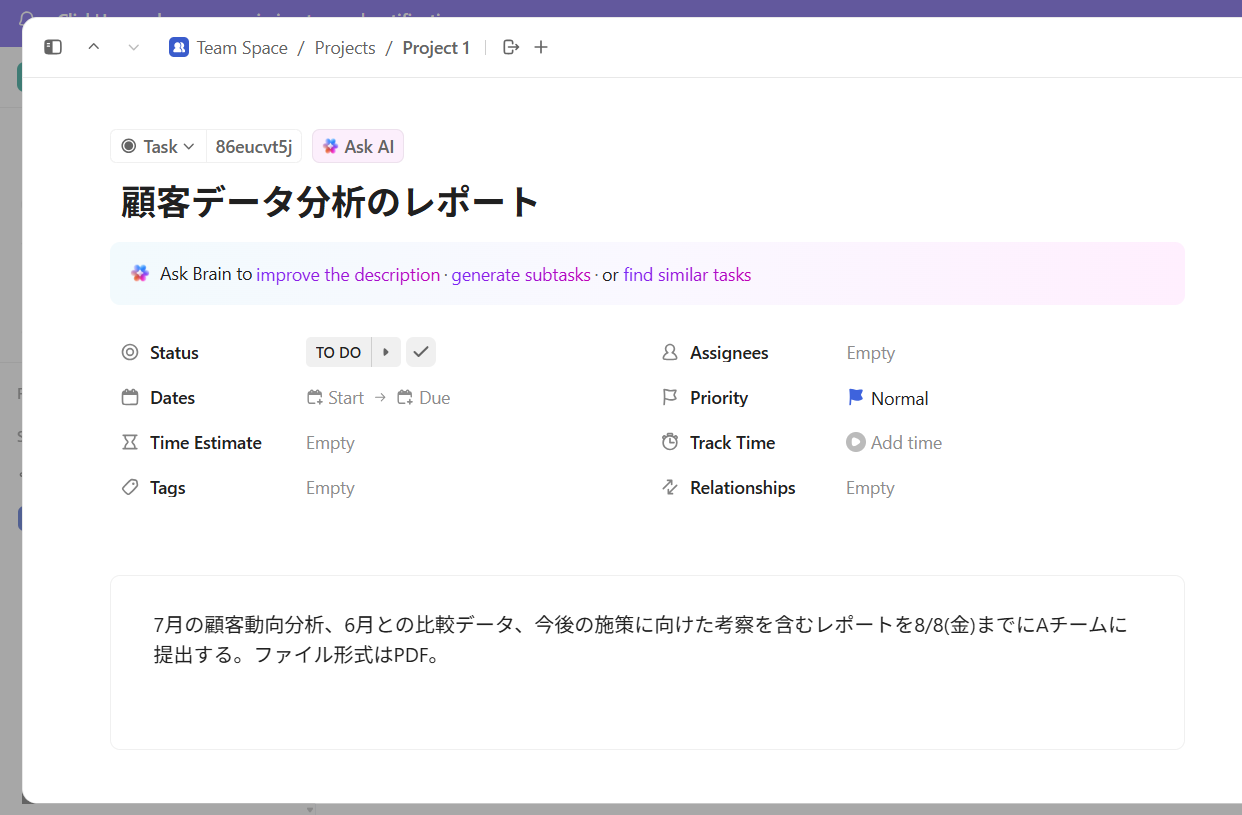Open the TO DO status selector
This screenshot has height=815, width=1242.
pos(338,352)
